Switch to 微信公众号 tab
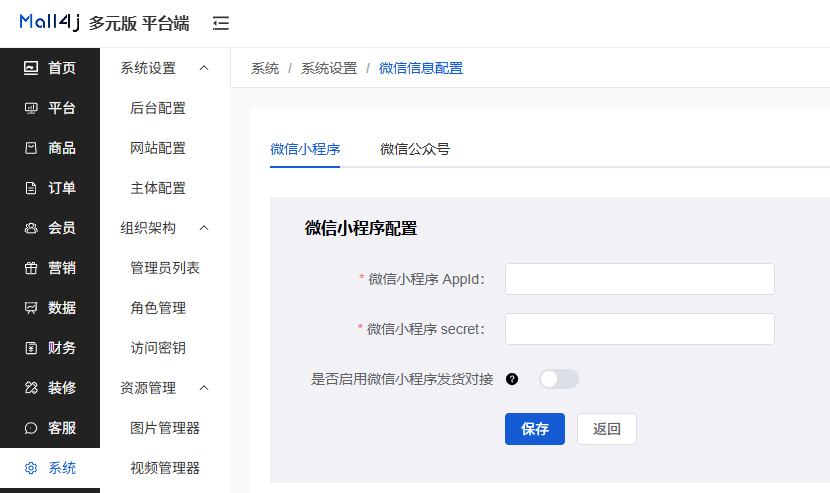Image resolution: width=830 pixels, height=493 pixels. coord(414,149)
